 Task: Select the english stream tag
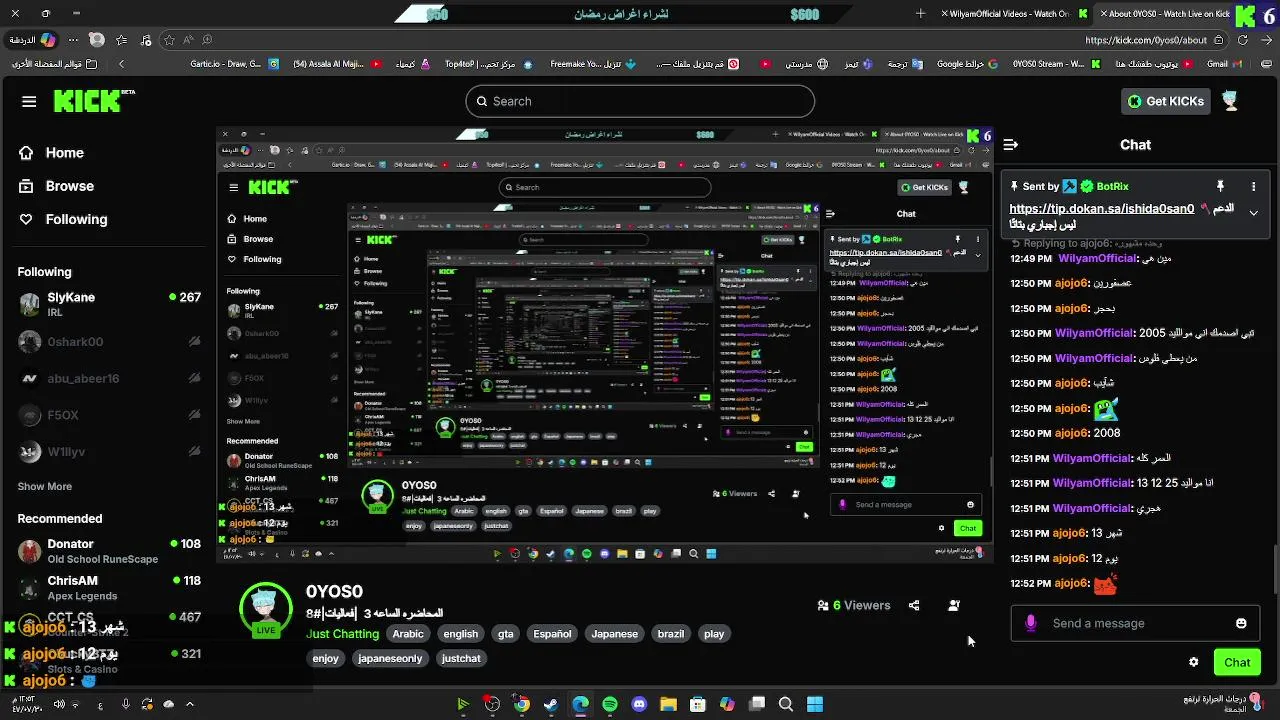coord(461,634)
